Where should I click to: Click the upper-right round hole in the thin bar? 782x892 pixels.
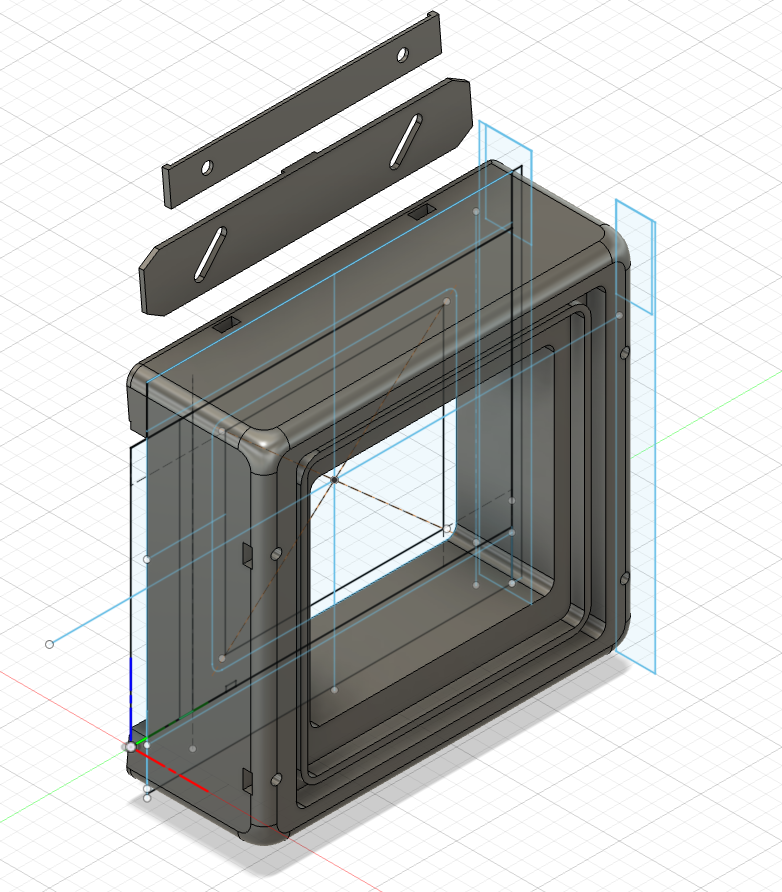point(402,55)
